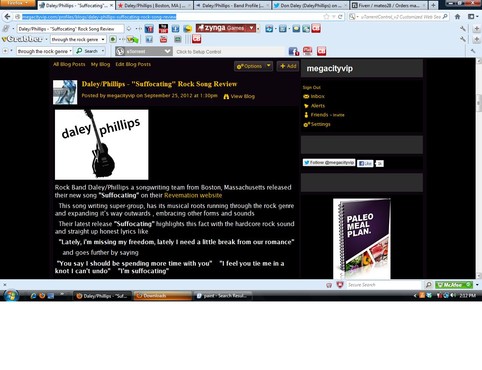Expand the Zynga Games dropdown arrow
Screen dimensions: 482x370
[252, 28]
